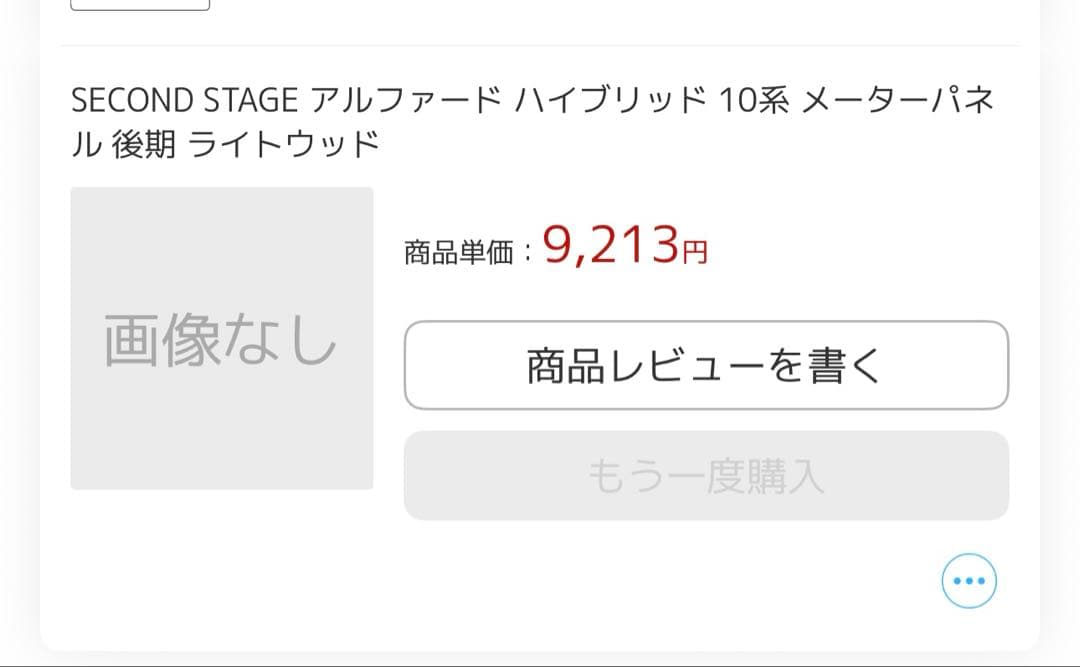Viewport: 1080px width, 667px height.
Task: Tap the grayed-out buy-again button
Action: (705, 477)
